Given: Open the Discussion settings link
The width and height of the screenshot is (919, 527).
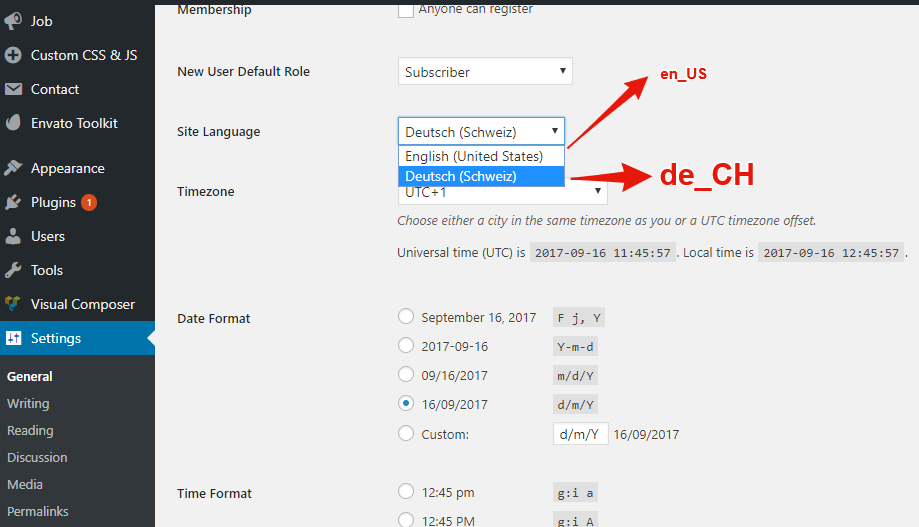Looking at the screenshot, I should point(37,458).
